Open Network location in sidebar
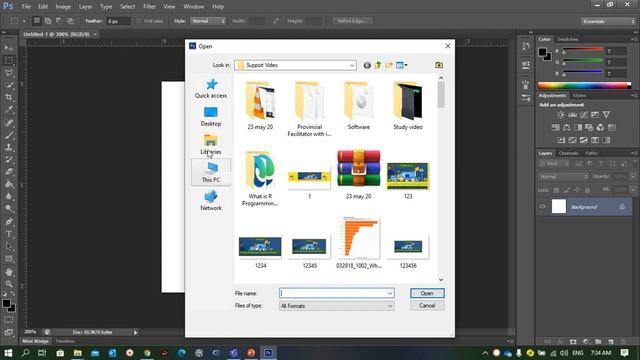Viewport: 640px width, 360px height. click(211, 200)
